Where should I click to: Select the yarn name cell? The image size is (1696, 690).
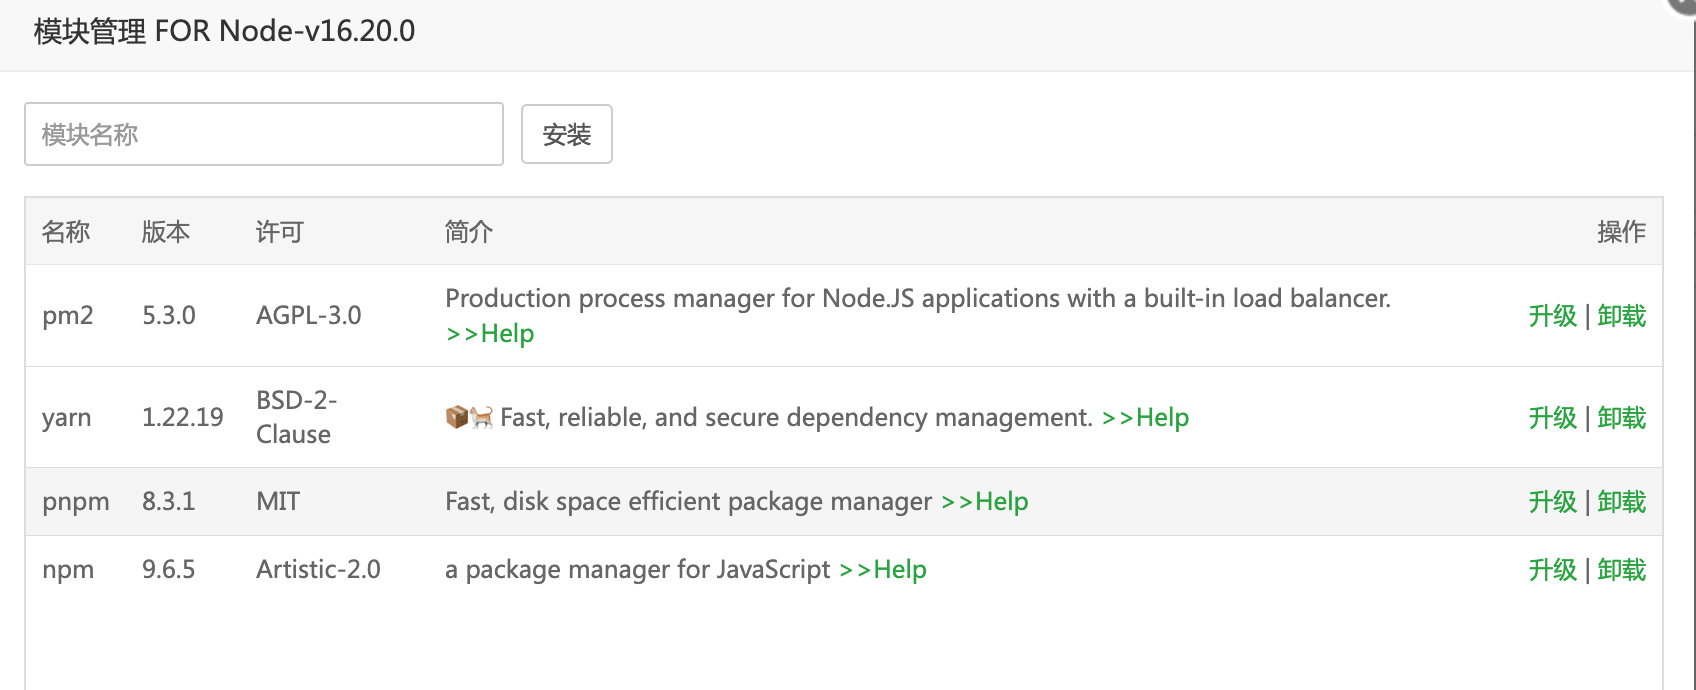[66, 418]
